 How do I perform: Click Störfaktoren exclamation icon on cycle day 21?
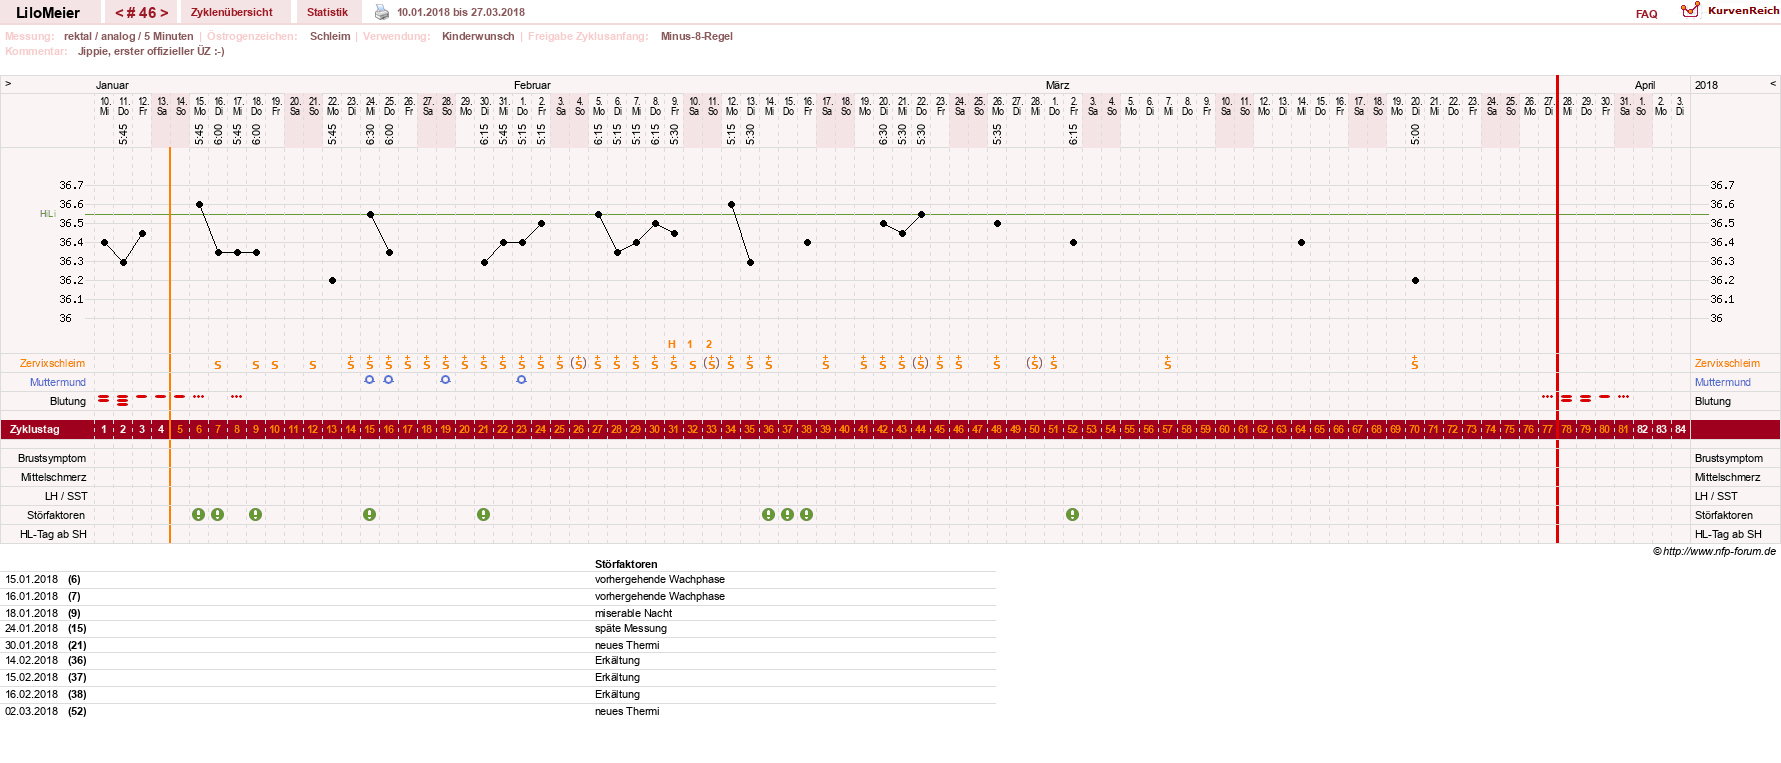pyautogui.click(x=484, y=514)
